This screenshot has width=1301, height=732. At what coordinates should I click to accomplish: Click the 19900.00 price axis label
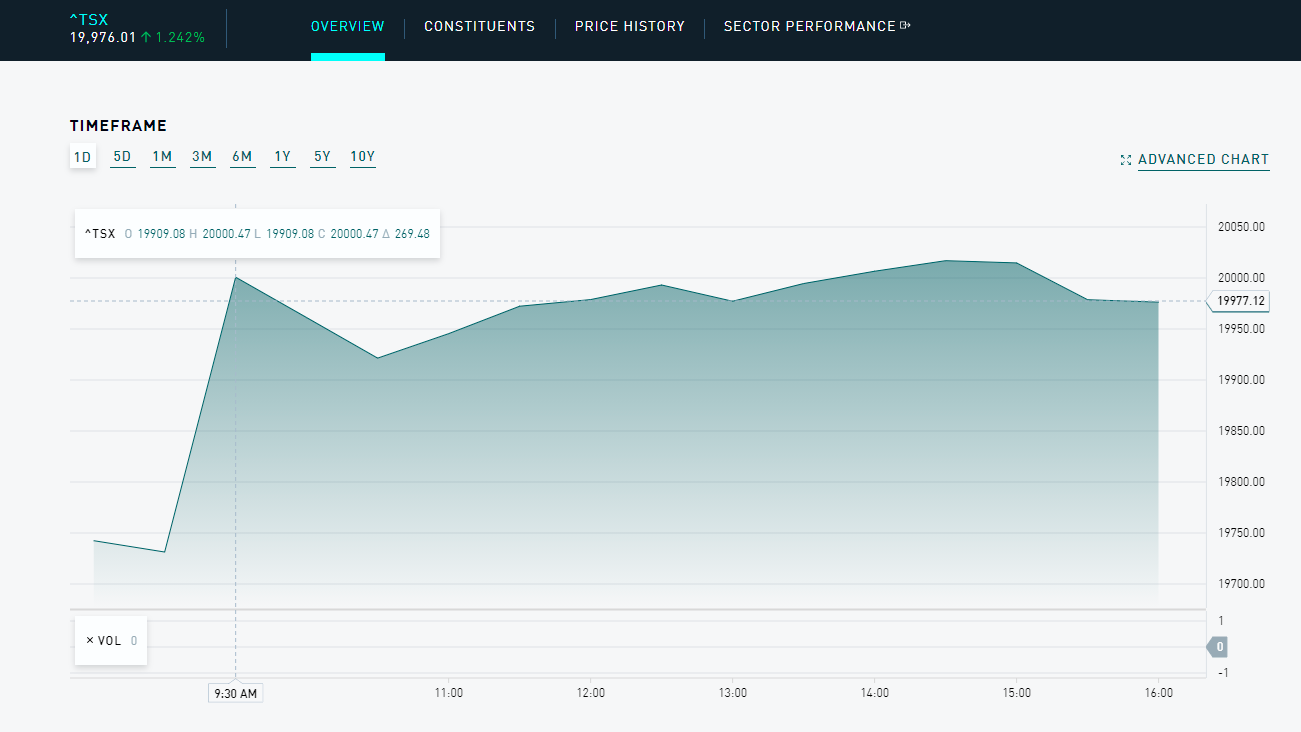pos(1242,380)
